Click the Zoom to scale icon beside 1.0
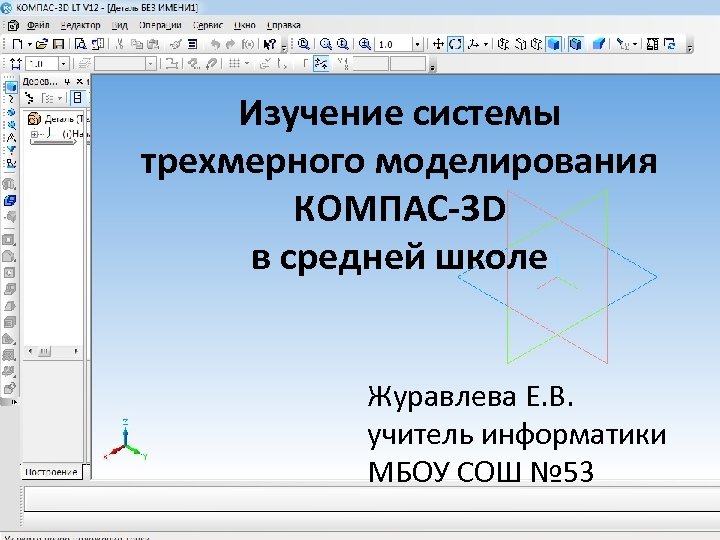 (x=365, y=44)
